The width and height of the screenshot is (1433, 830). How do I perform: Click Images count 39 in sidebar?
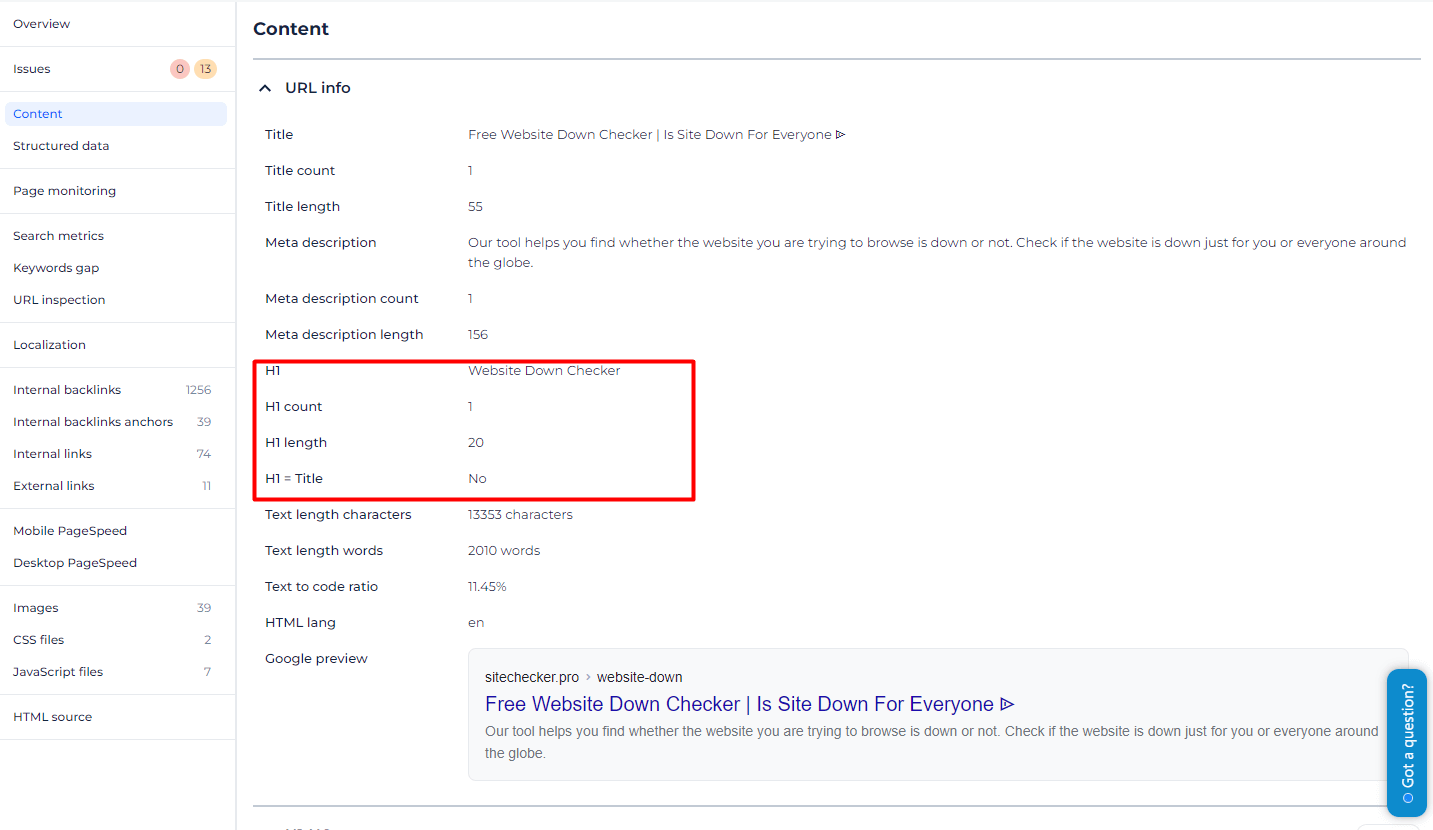[x=204, y=608]
